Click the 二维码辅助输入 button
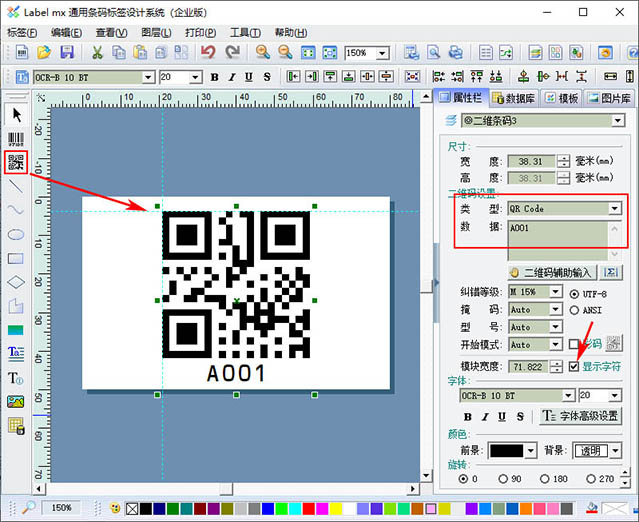This screenshot has width=639, height=522. [552, 272]
